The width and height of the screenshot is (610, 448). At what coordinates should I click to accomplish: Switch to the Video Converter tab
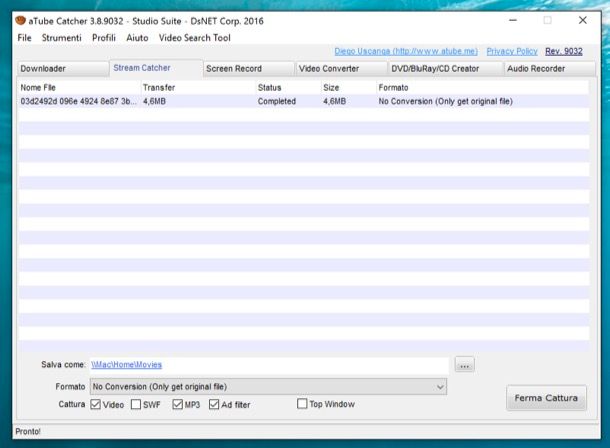coord(329,69)
